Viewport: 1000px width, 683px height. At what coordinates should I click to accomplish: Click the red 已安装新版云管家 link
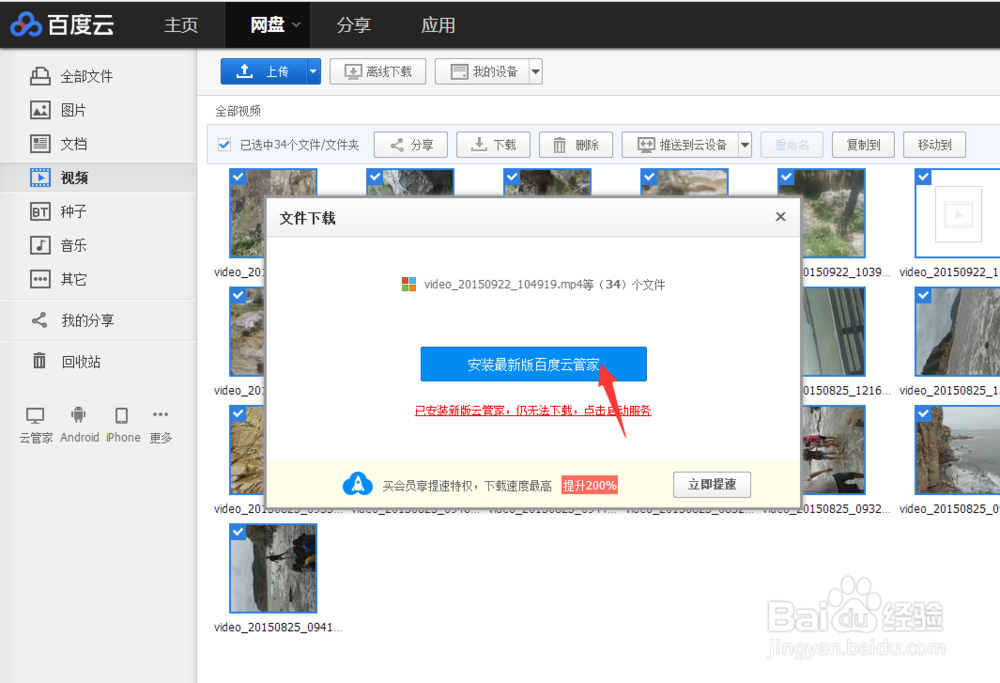[x=533, y=411]
